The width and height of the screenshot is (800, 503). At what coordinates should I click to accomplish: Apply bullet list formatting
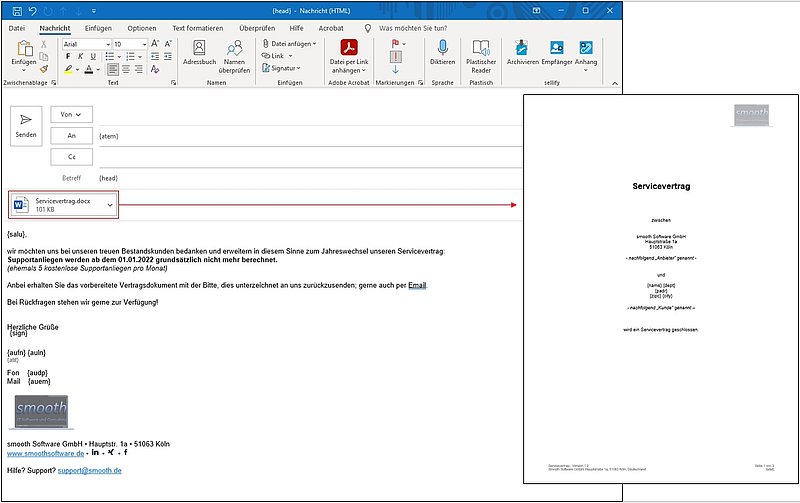point(110,57)
